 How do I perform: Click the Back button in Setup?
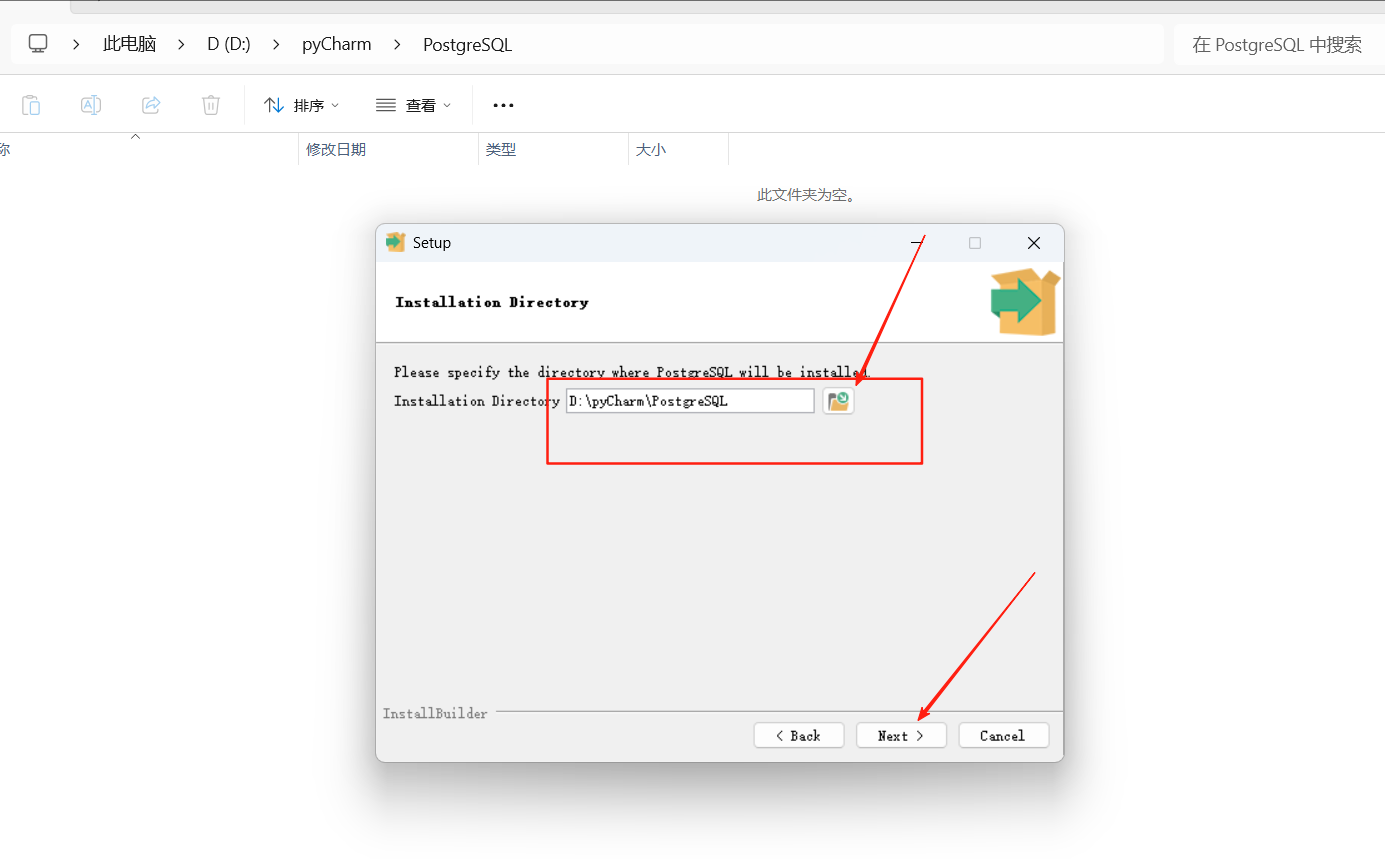(x=799, y=735)
